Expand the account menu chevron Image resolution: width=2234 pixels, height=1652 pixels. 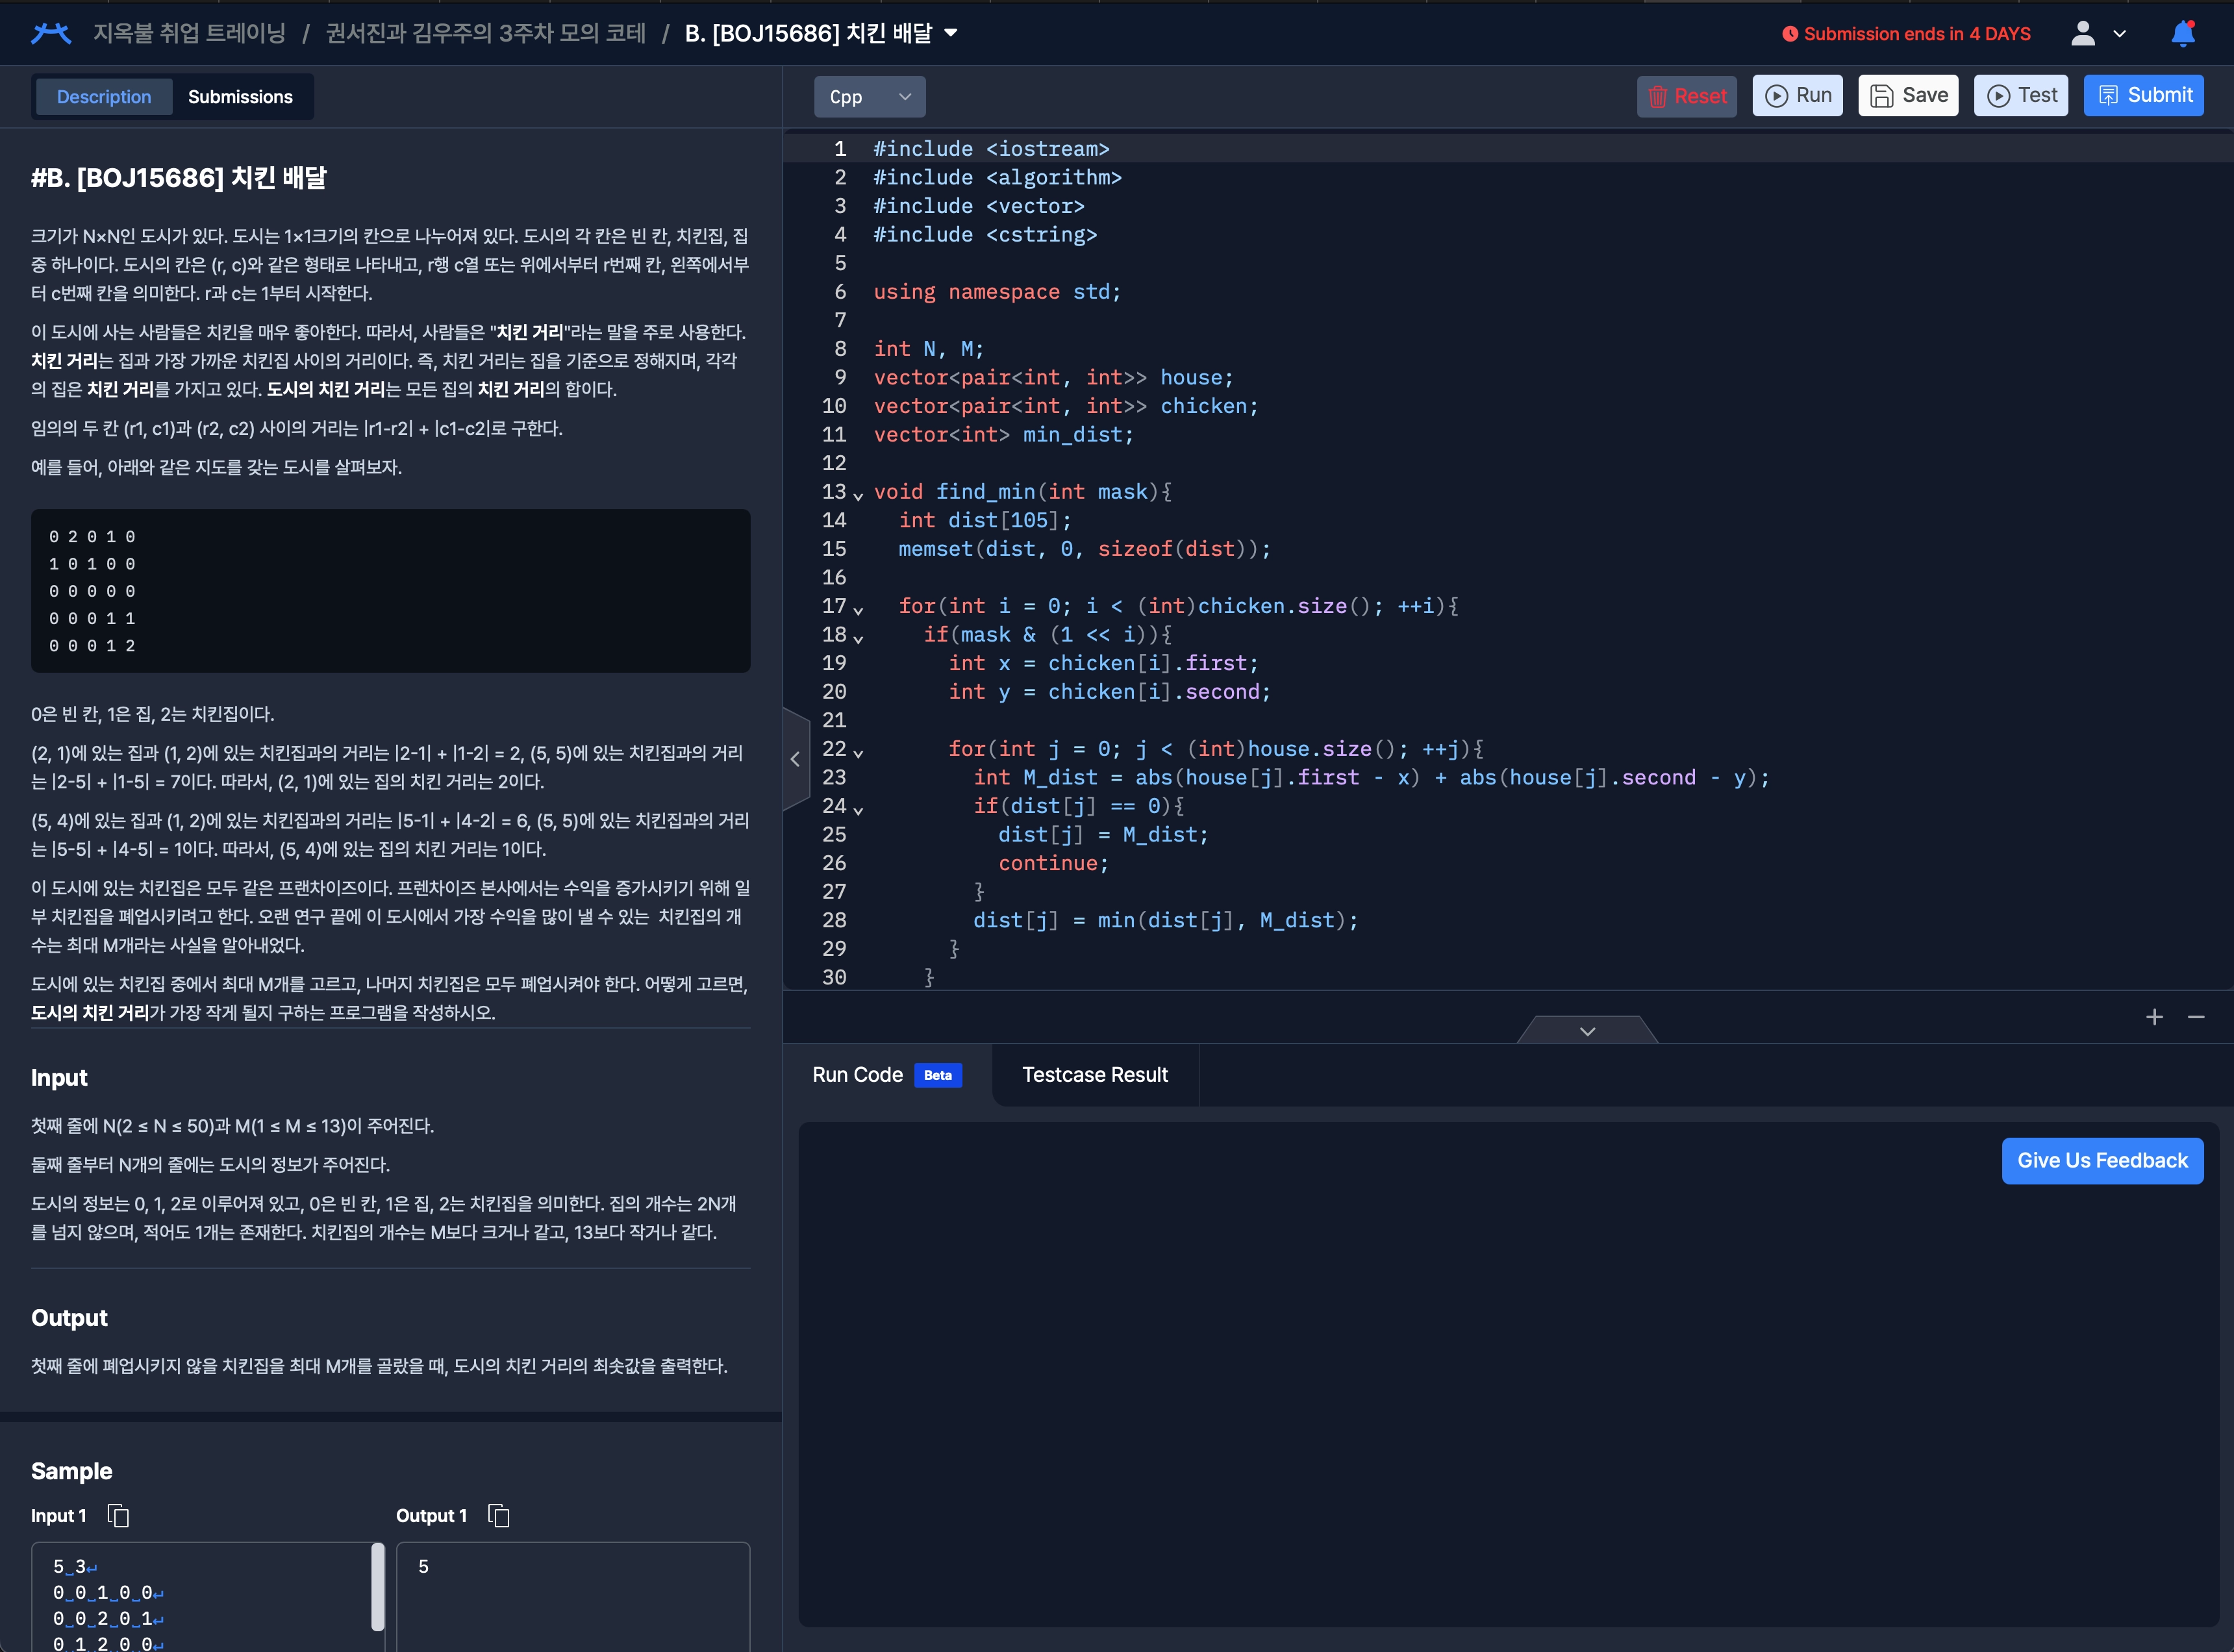[x=2120, y=34]
